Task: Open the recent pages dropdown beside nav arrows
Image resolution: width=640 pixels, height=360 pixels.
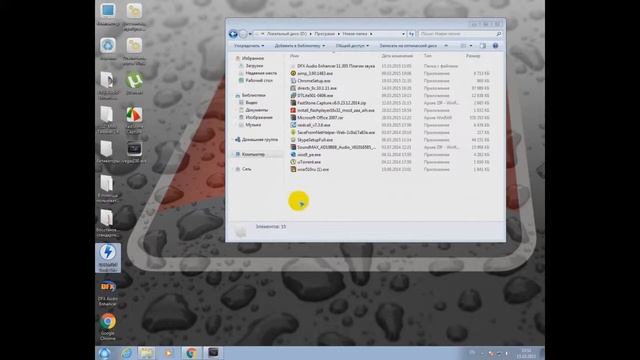Action: (250, 34)
